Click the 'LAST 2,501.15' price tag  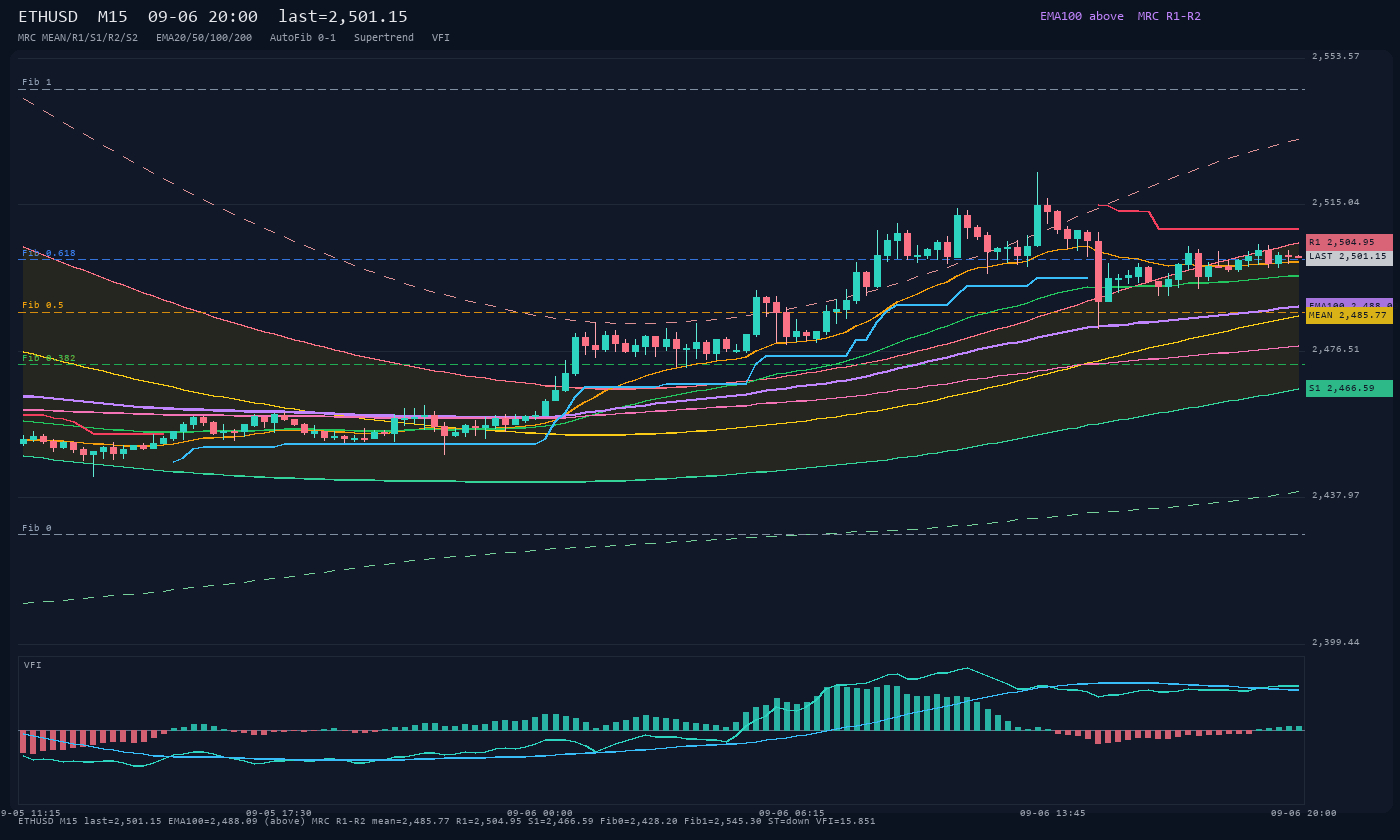1349,257
